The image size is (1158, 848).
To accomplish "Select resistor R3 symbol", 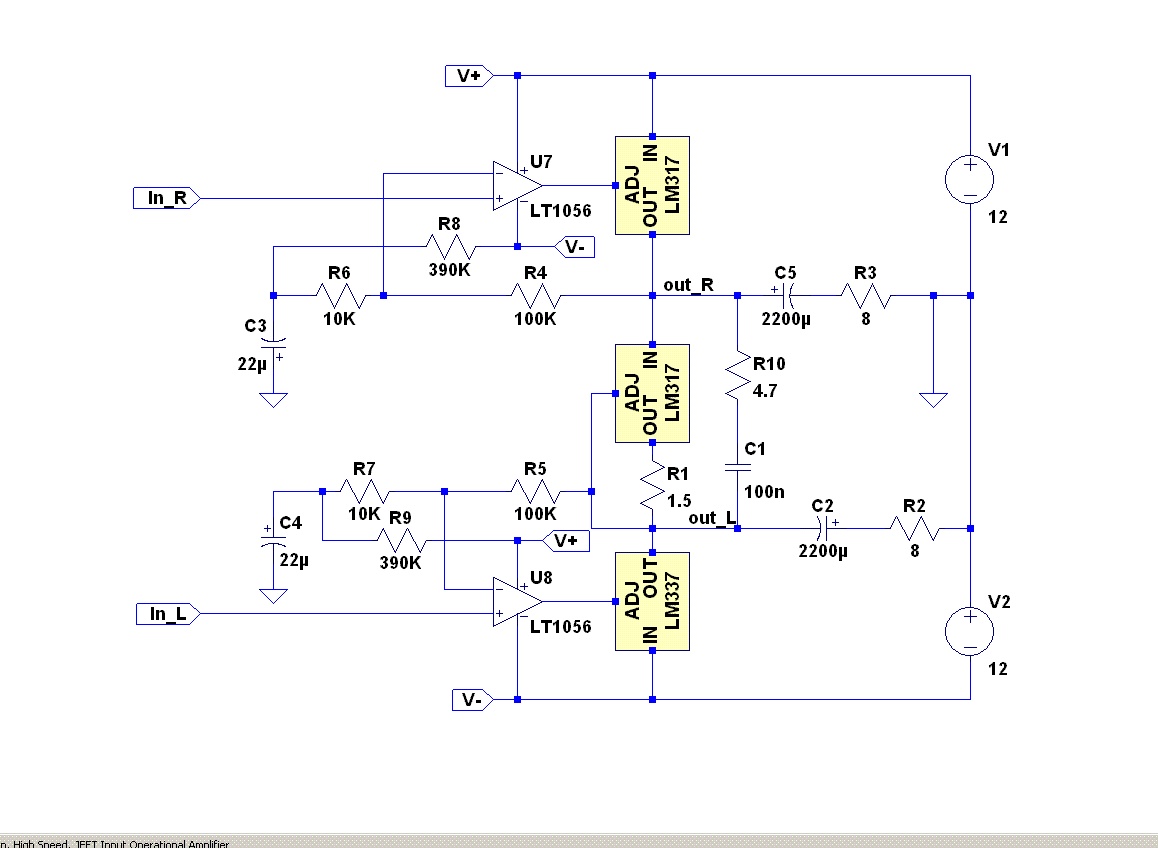I will pos(866,295).
